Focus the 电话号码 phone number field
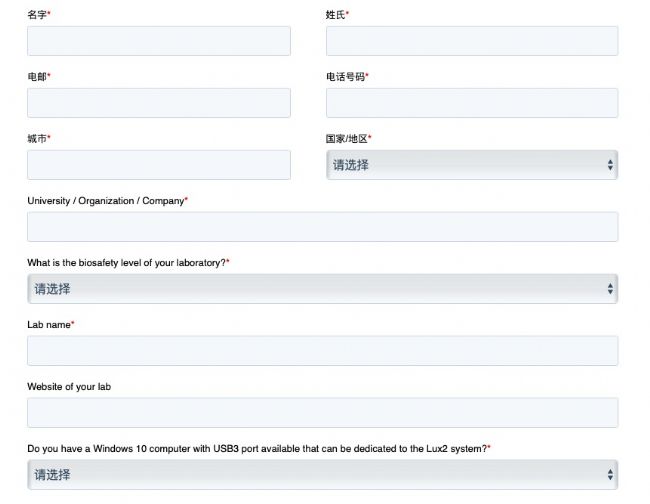650x504 pixels. 472,103
